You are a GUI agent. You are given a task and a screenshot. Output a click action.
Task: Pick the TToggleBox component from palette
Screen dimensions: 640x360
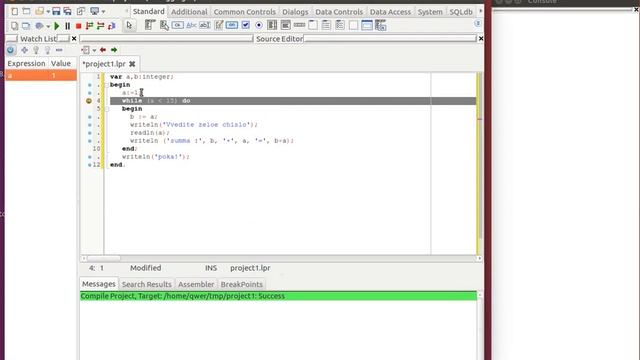coord(231,25)
